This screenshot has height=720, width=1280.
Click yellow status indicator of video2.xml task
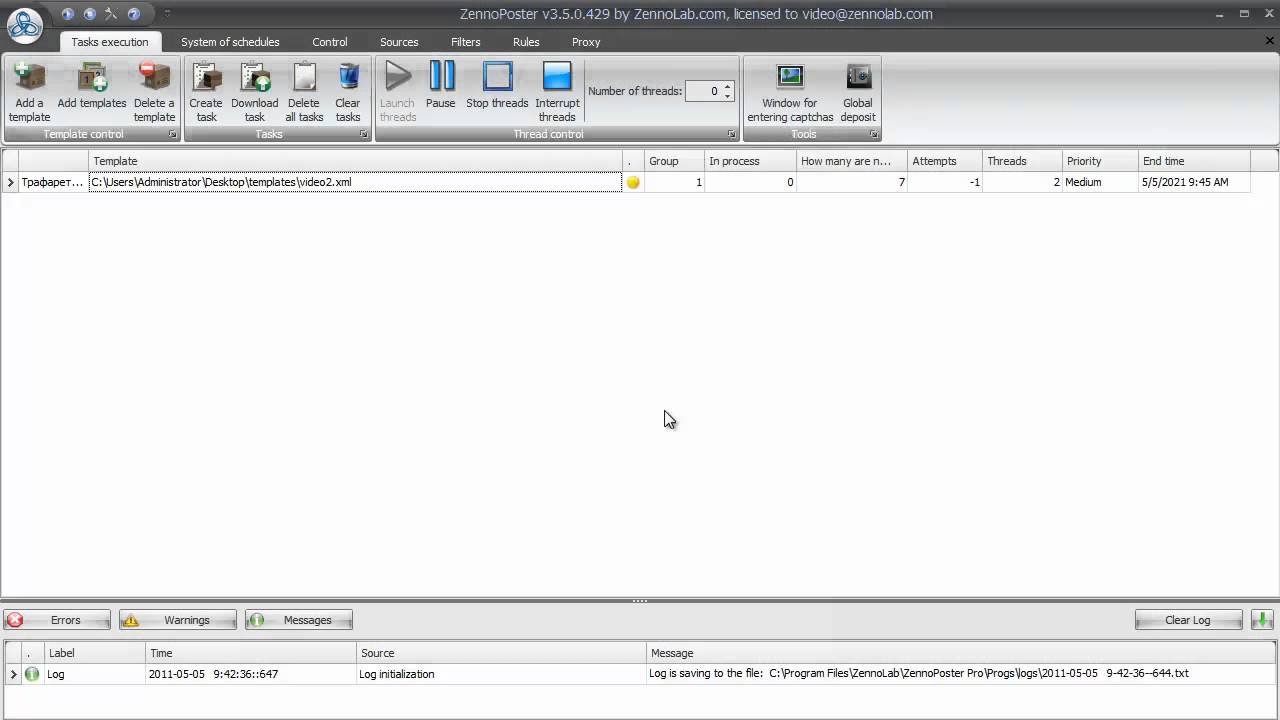633,182
